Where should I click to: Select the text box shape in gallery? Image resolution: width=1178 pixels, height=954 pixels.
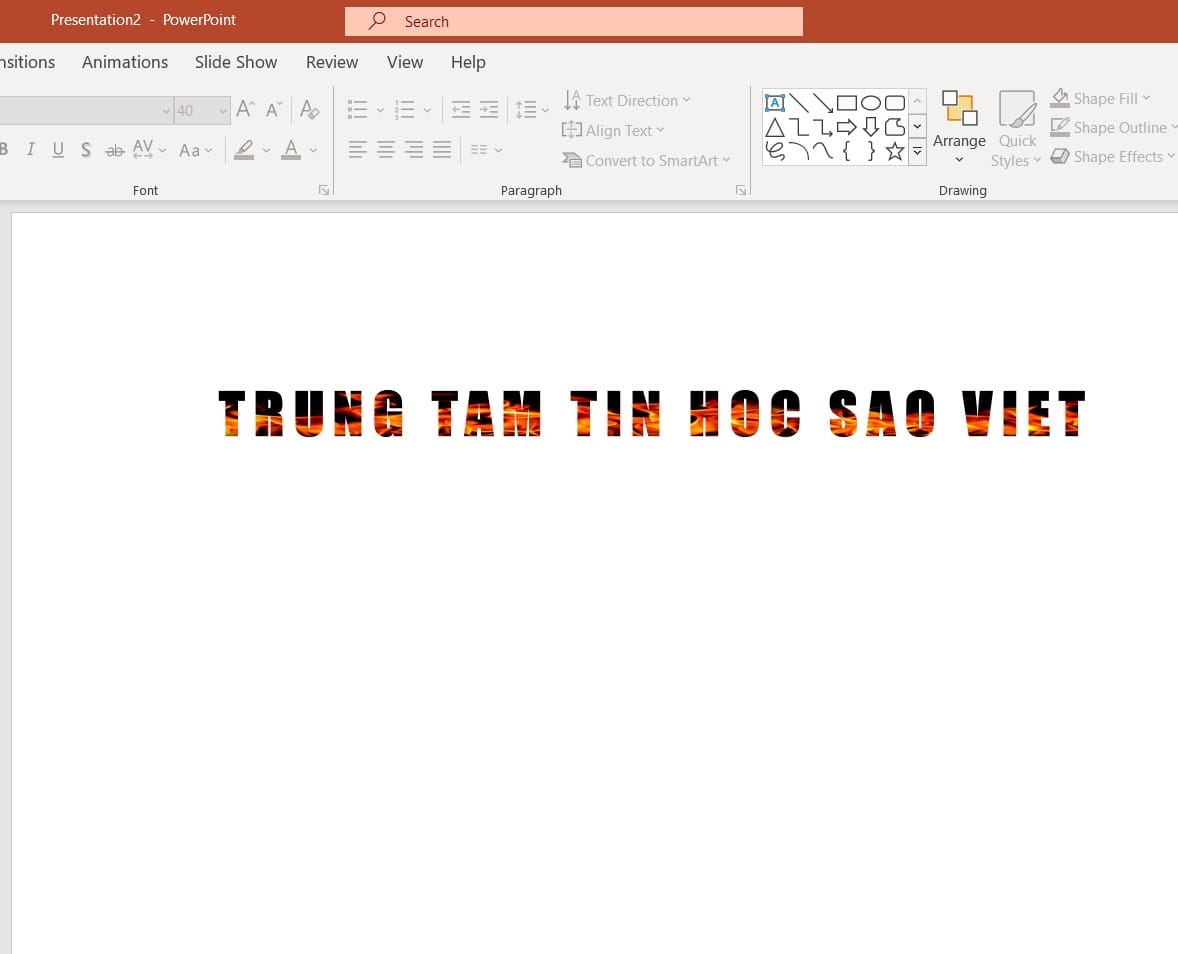tap(775, 103)
